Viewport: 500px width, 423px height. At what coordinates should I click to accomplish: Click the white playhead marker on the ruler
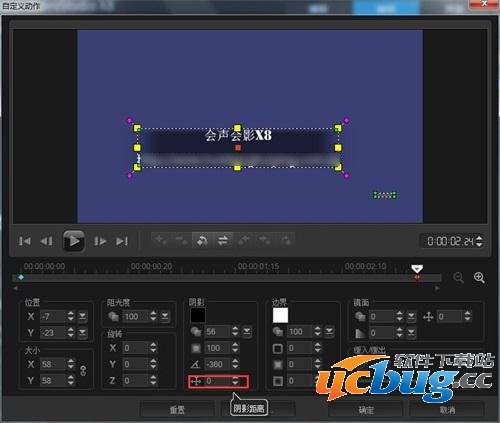tap(417, 268)
